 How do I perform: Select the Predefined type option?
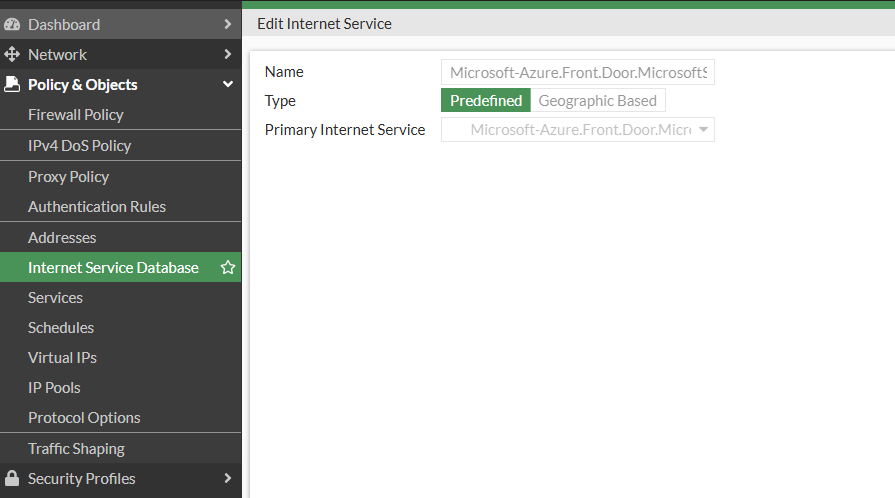click(x=485, y=100)
